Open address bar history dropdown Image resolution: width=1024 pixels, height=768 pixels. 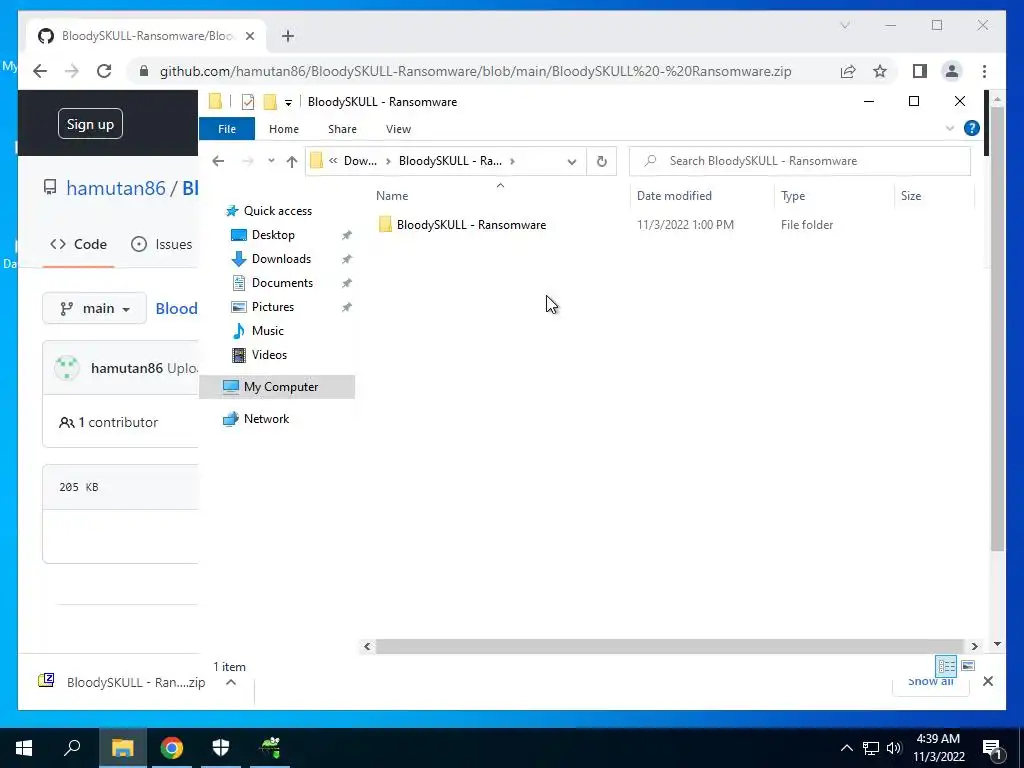point(571,161)
